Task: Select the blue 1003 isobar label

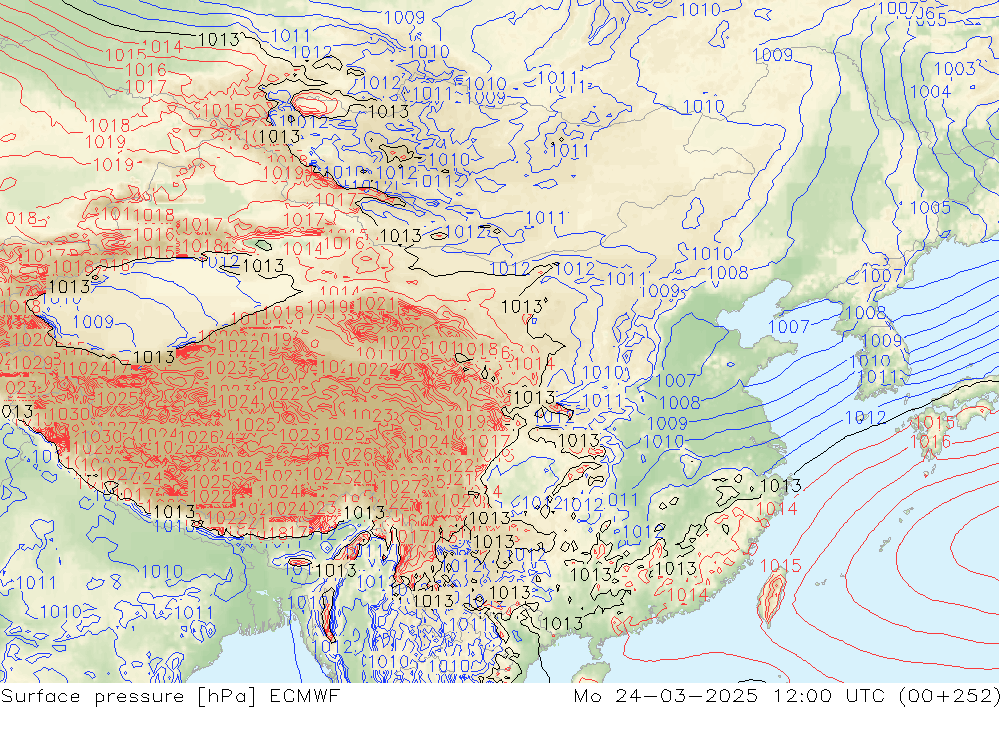Action: click(x=955, y=69)
